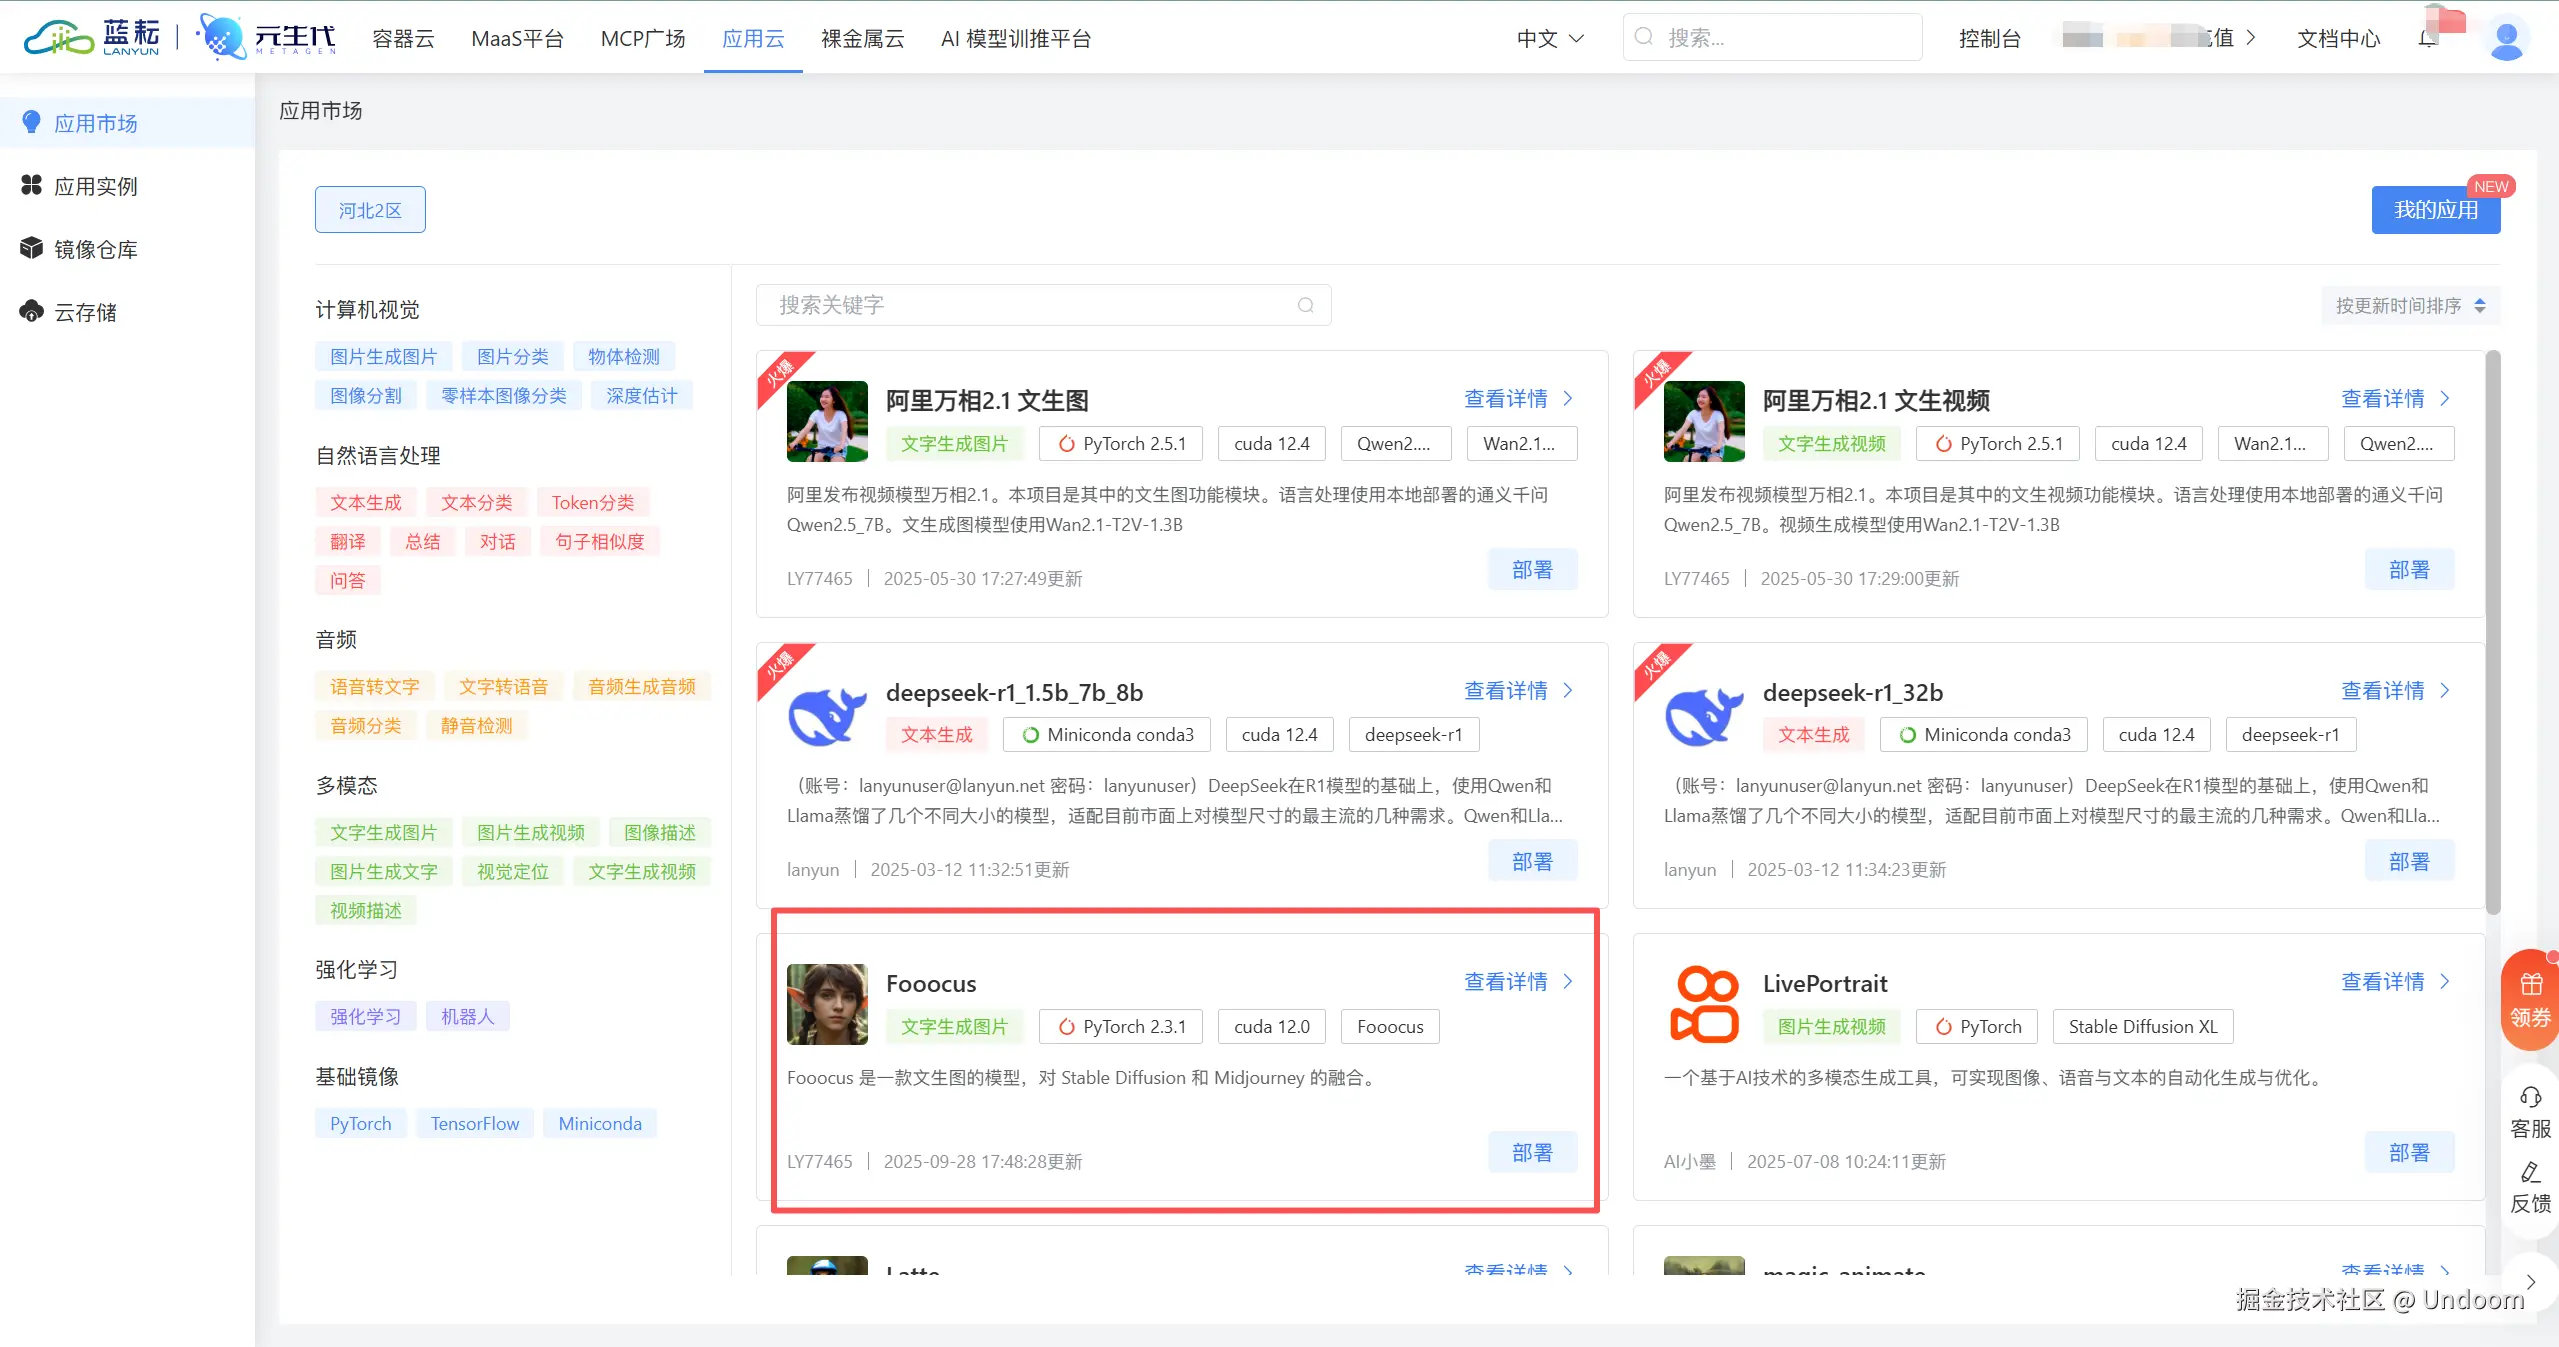The image size is (2559, 1347).
Task: Click the LivePortrait app logo
Action: point(1703,1003)
